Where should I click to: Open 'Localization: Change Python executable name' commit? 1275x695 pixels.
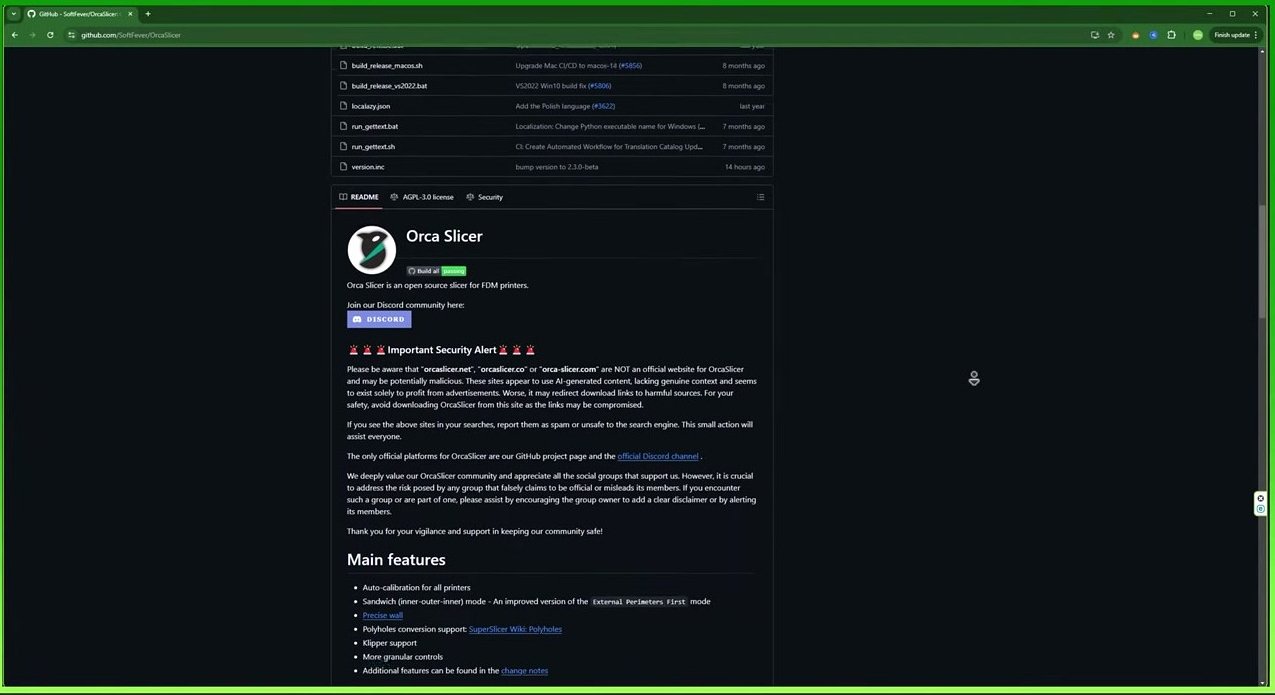[x=610, y=127]
